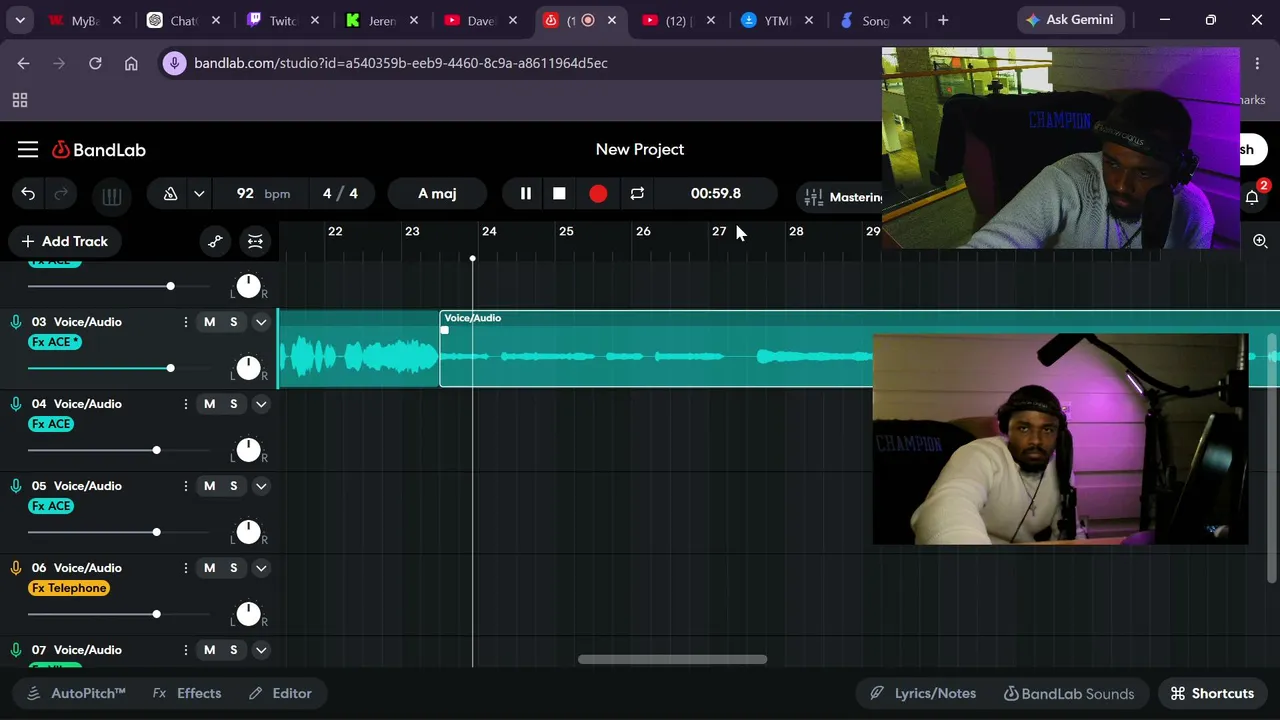The height and width of the screenshot is (720, 1280).
Task: Open the BandLab Sounds panel
Action: click(1069, 693)
